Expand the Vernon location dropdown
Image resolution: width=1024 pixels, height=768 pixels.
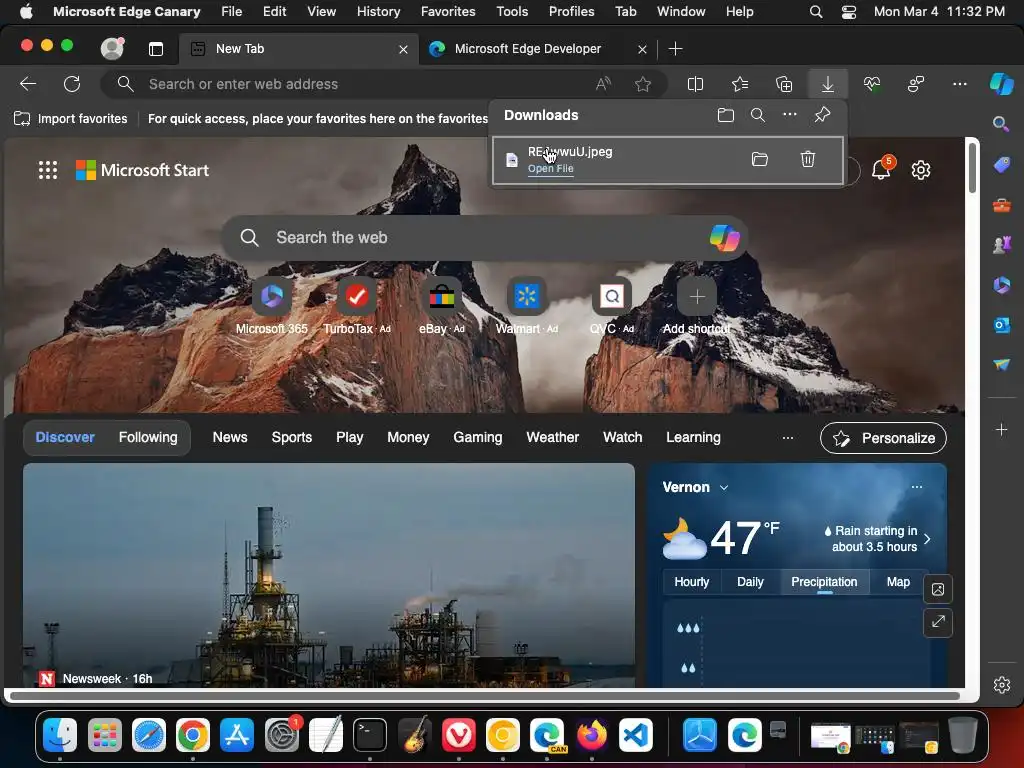pyautogui.click(x=724, y=488)
